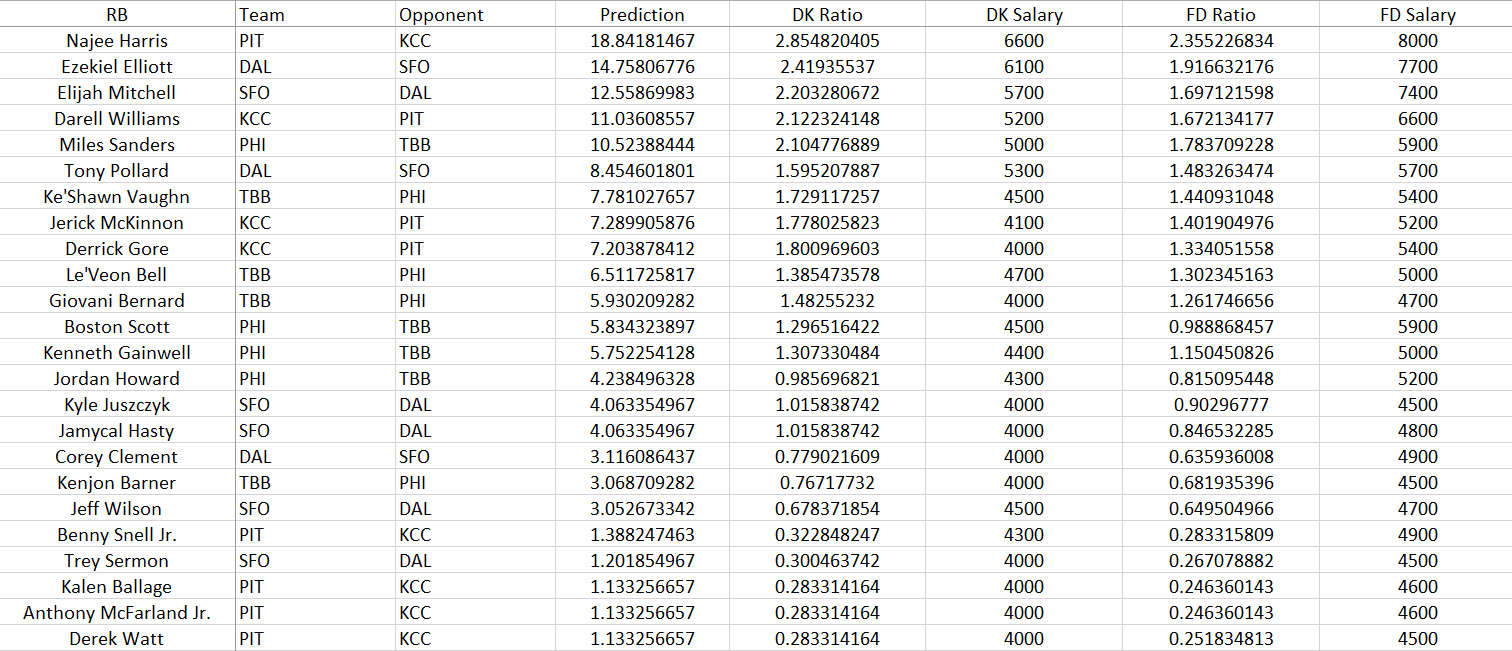Select the Trey Sermon cell
Viewport: 1512px width, 651px height.
click(117, 561)
